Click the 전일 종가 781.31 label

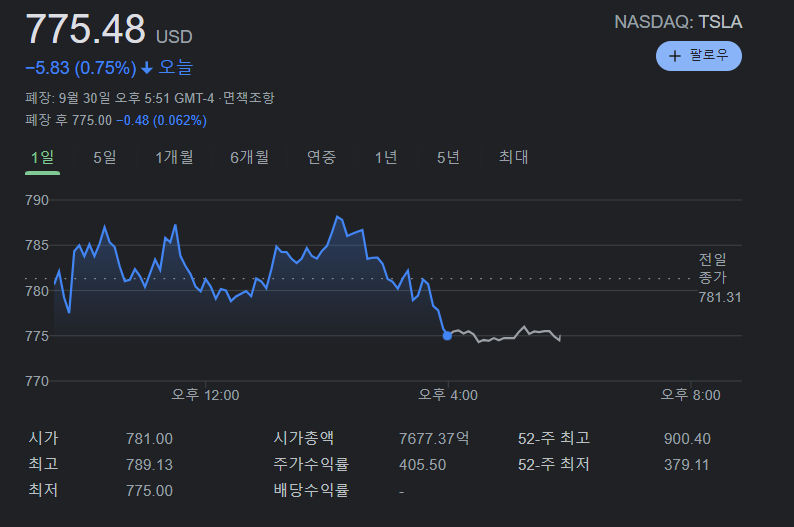[720, 278]
